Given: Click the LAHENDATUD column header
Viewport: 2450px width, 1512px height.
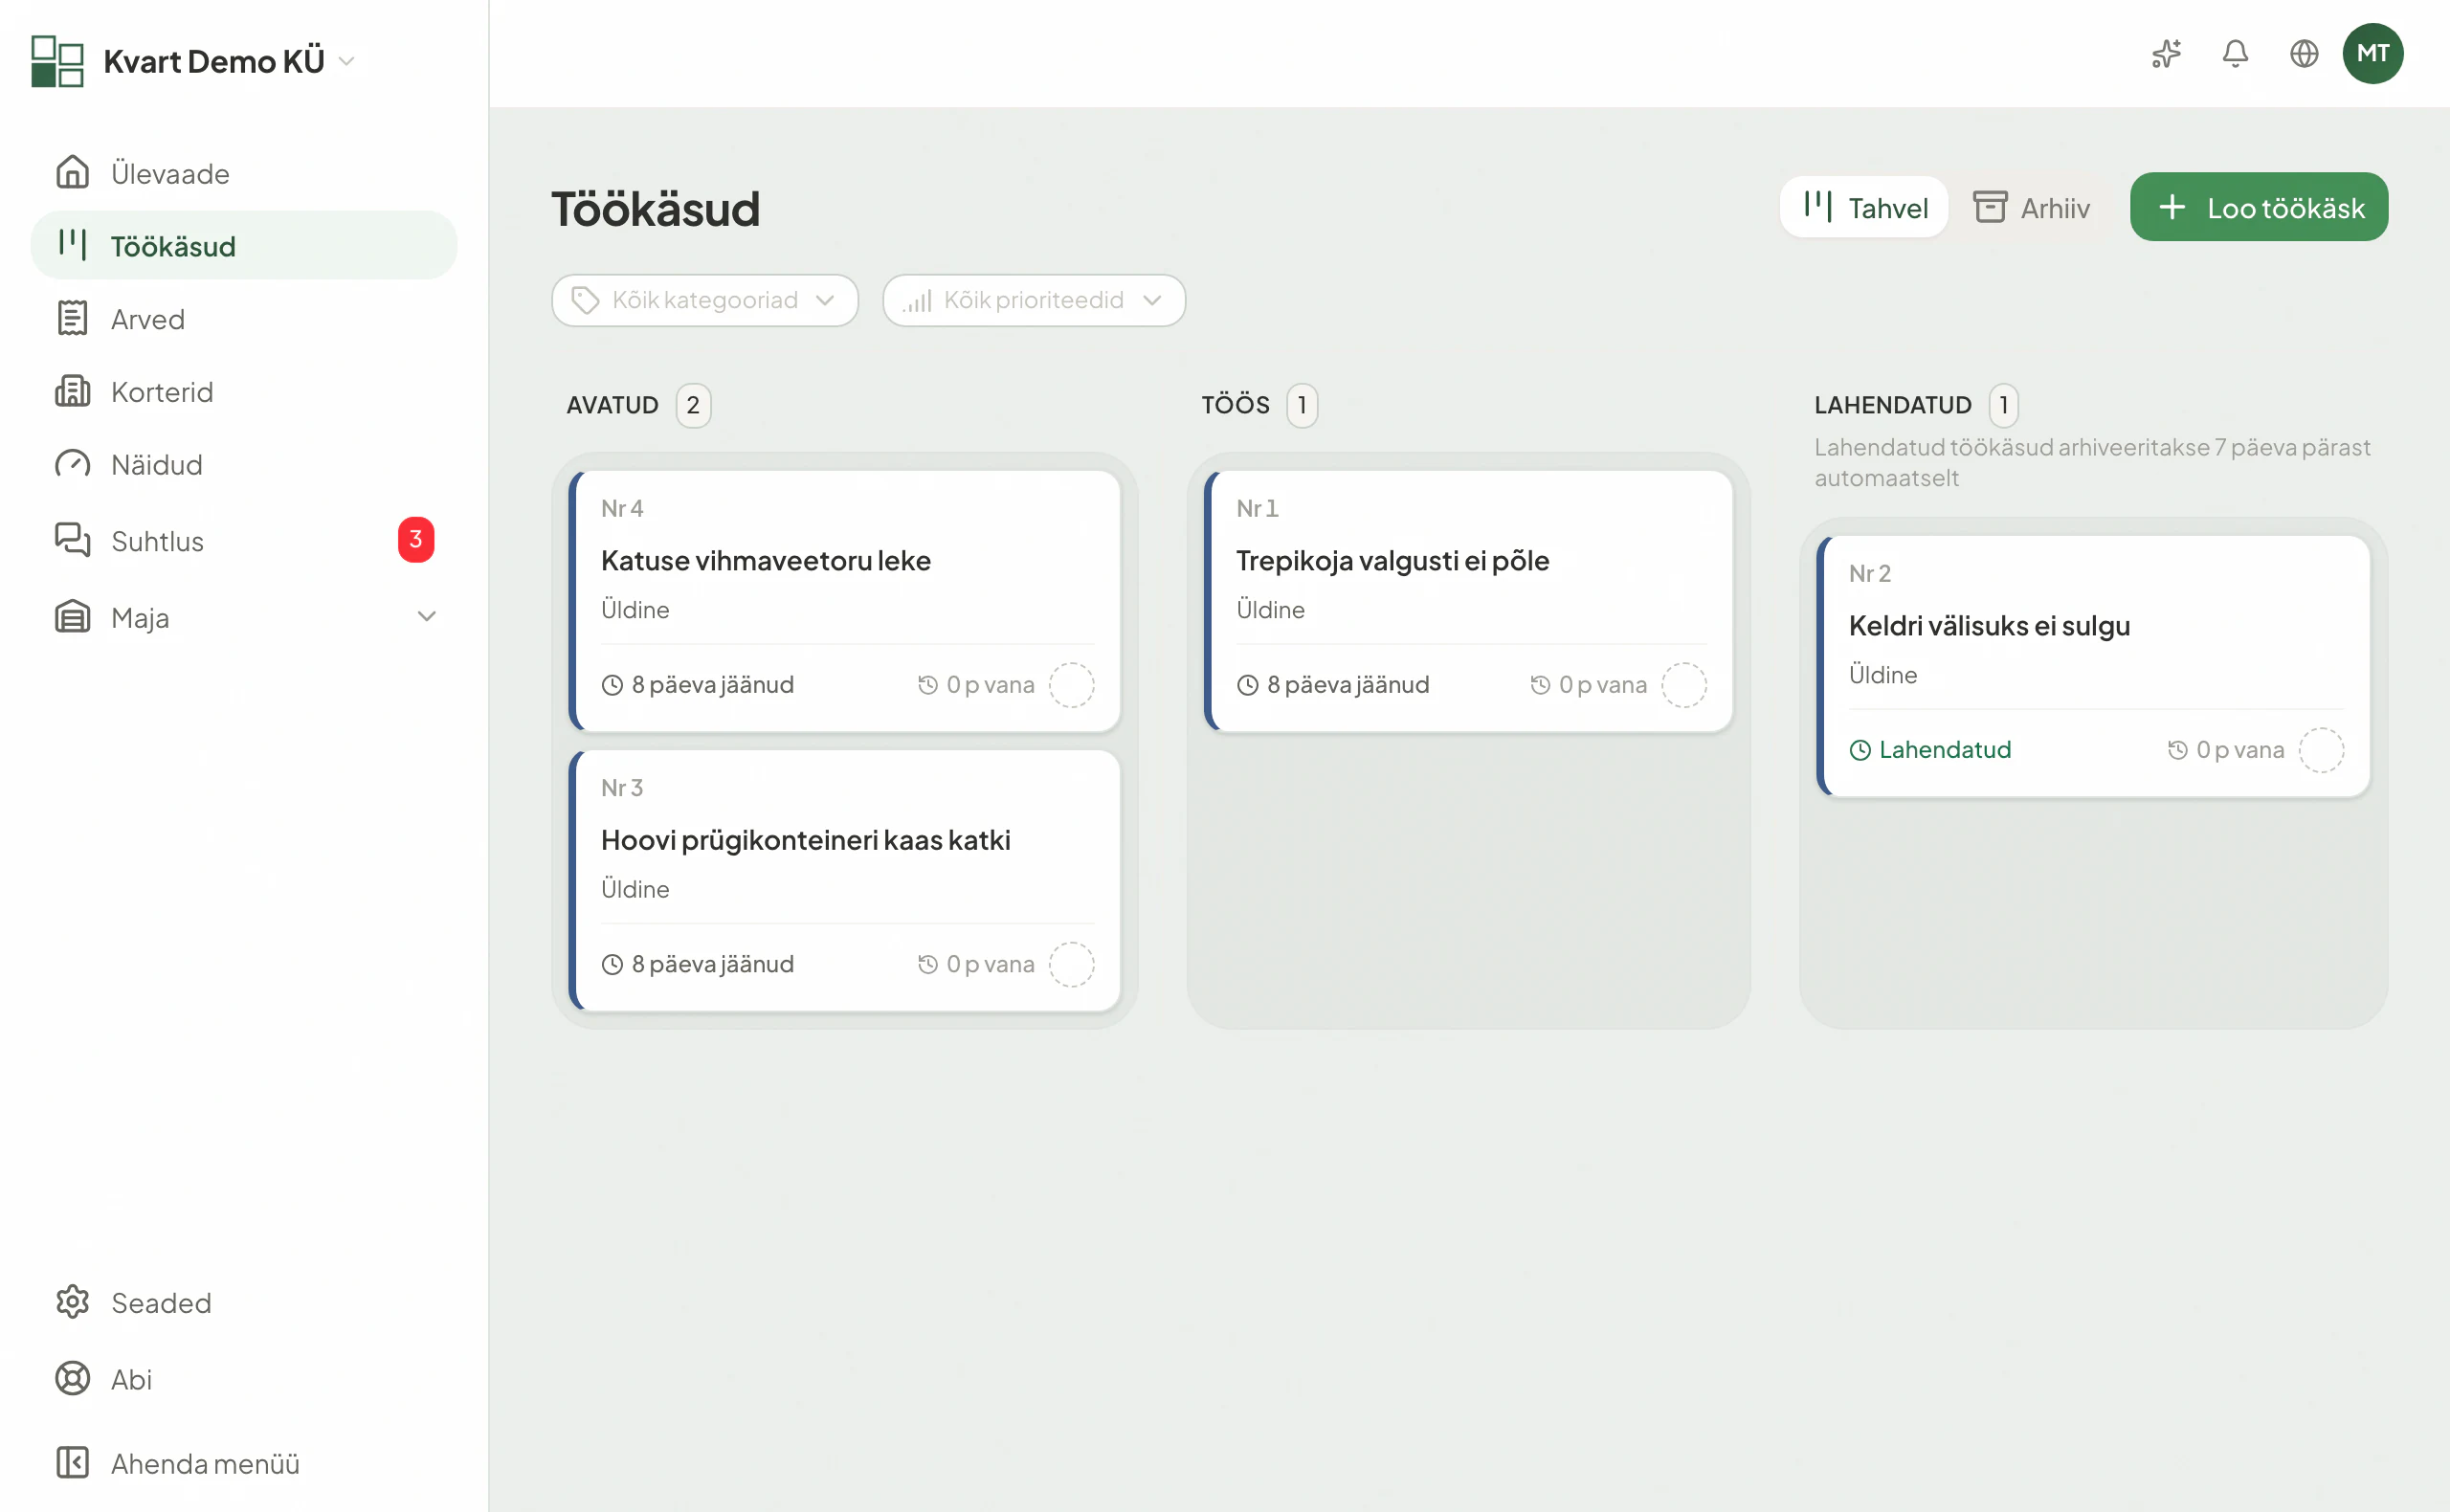Looking at the screenshot, I should pos(1892,405).
